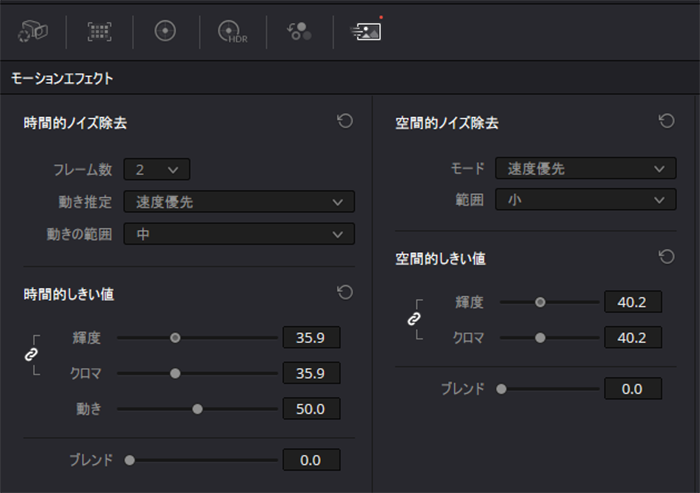Open the フレーム数 dropdown
Image resolution: width=700 pixels, height=493 pixels.
157,170
